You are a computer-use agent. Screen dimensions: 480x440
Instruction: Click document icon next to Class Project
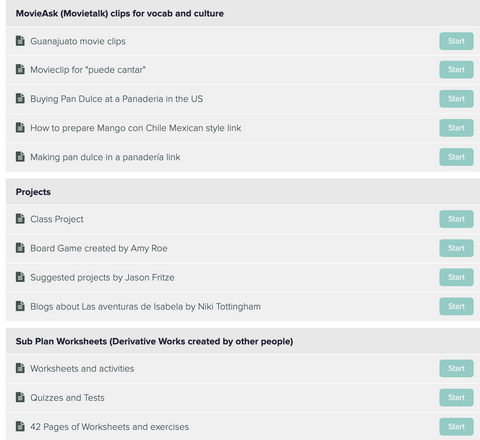click(20, 219)
